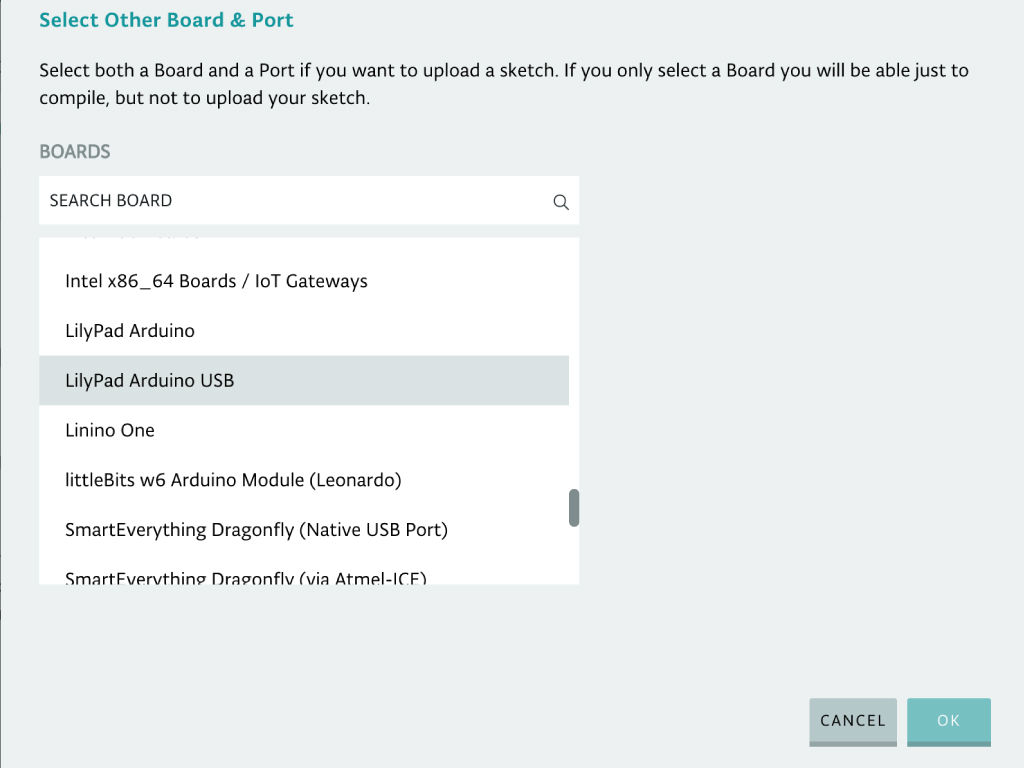Select SmartEverything Dragonfly (via Atmel-ICE) entry
Screen dimensions: 1024x768
point(304,575)
